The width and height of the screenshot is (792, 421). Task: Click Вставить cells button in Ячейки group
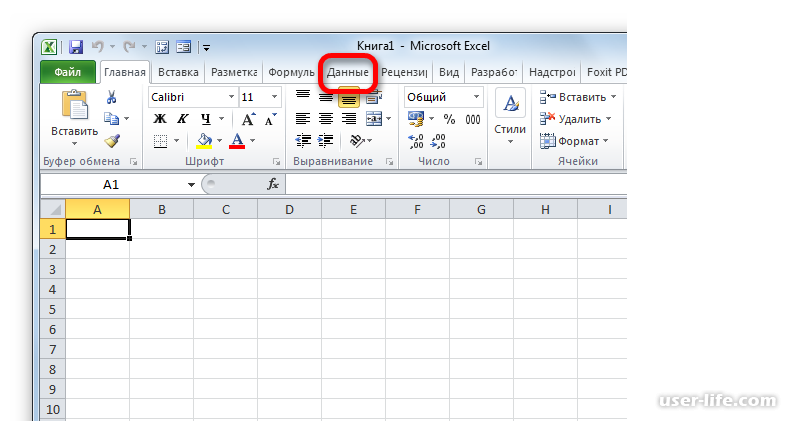pos(578,97)
